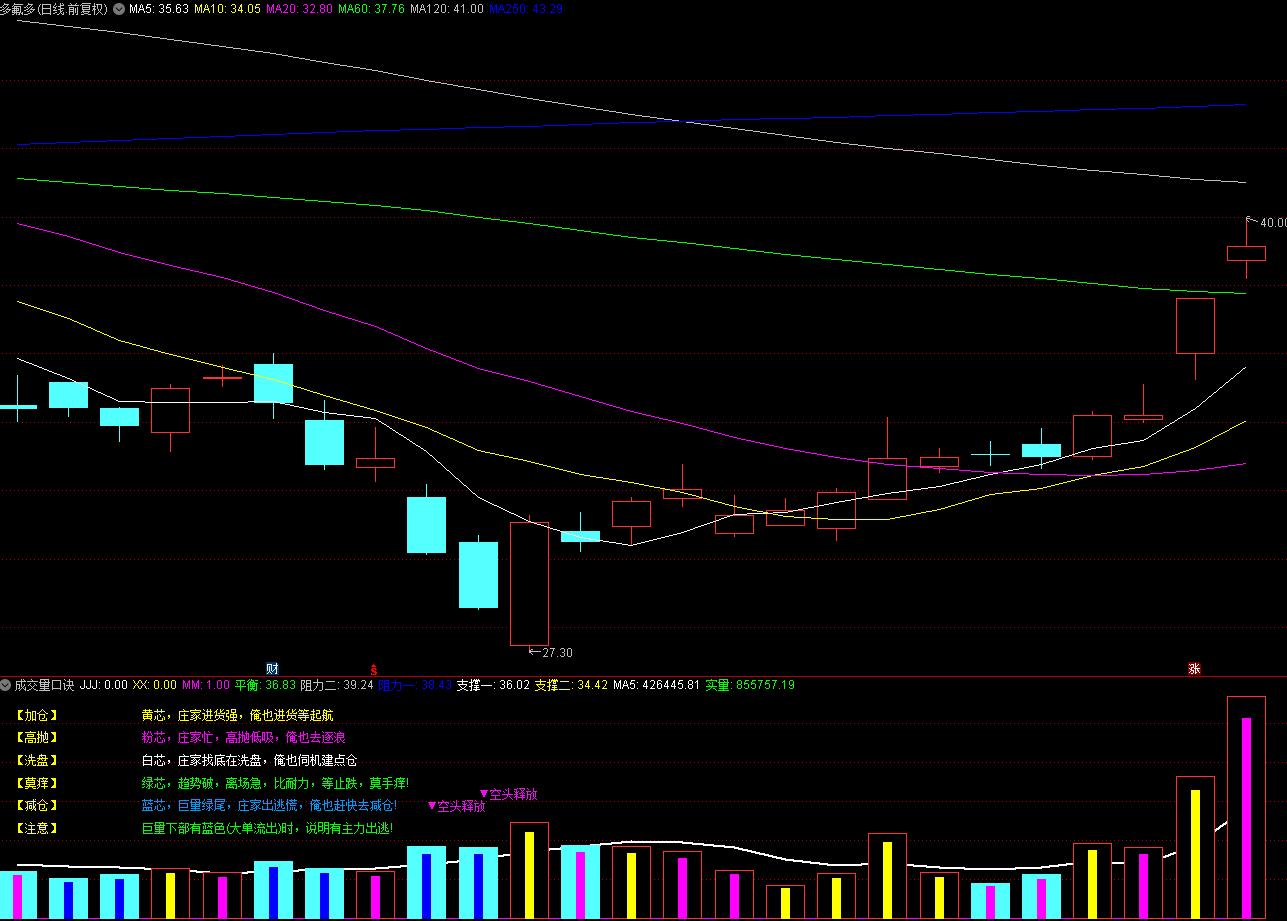Image resolution: width=1287 pixels, height=921 pixels.
Task: Select the MA5: 35.63 price legend
Action: (x=159, y=8)
